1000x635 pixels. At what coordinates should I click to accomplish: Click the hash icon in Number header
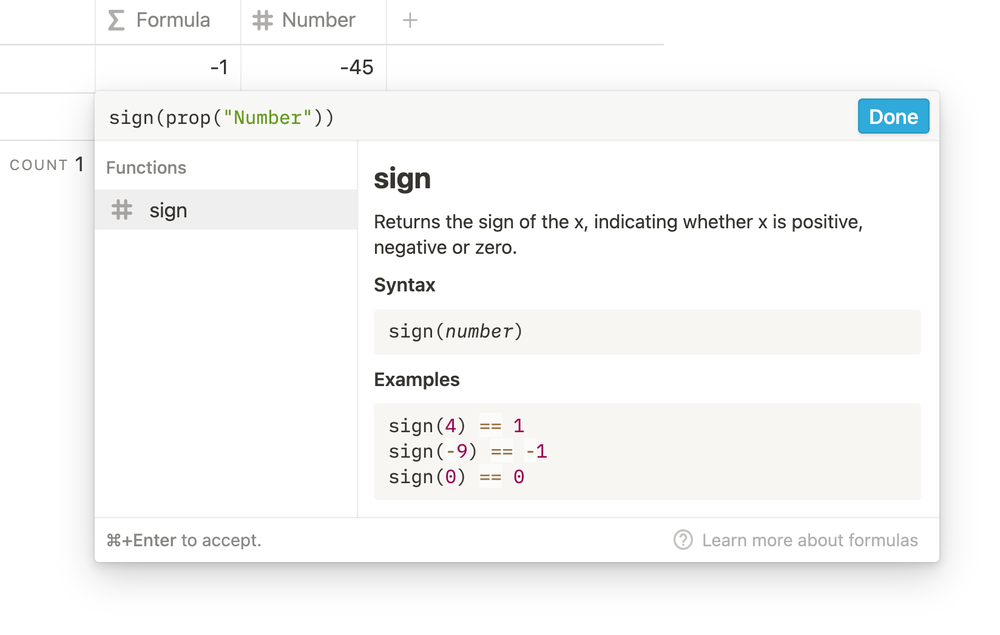(263, 20)
